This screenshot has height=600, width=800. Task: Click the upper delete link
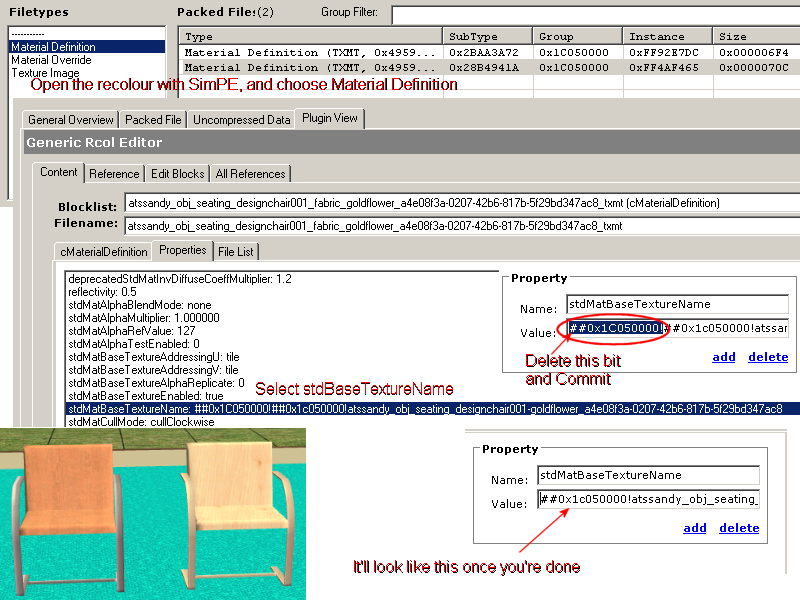coord(768,357)
